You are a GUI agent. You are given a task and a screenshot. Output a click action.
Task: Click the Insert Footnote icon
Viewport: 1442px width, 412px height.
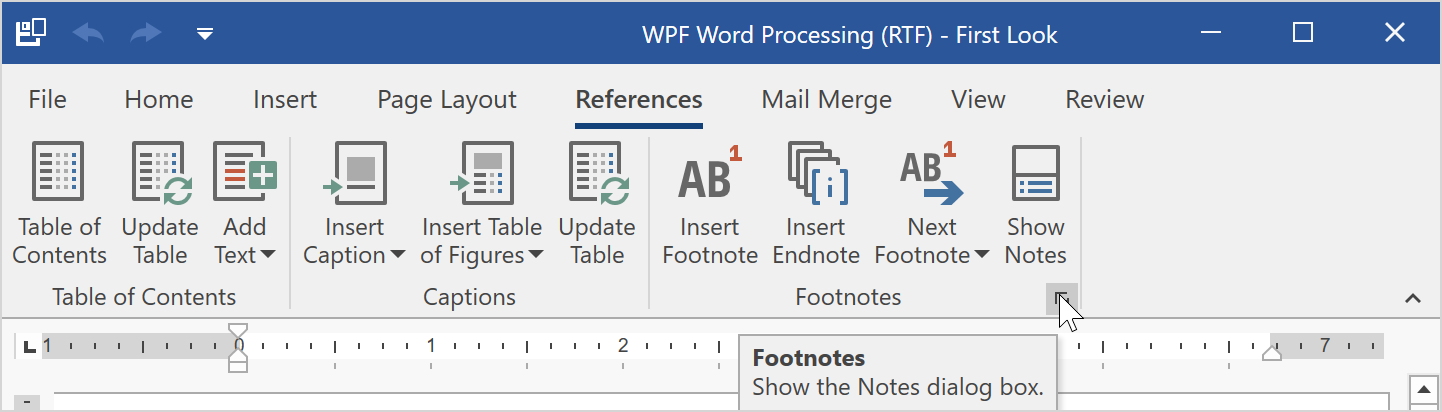[x=709, y=171]
